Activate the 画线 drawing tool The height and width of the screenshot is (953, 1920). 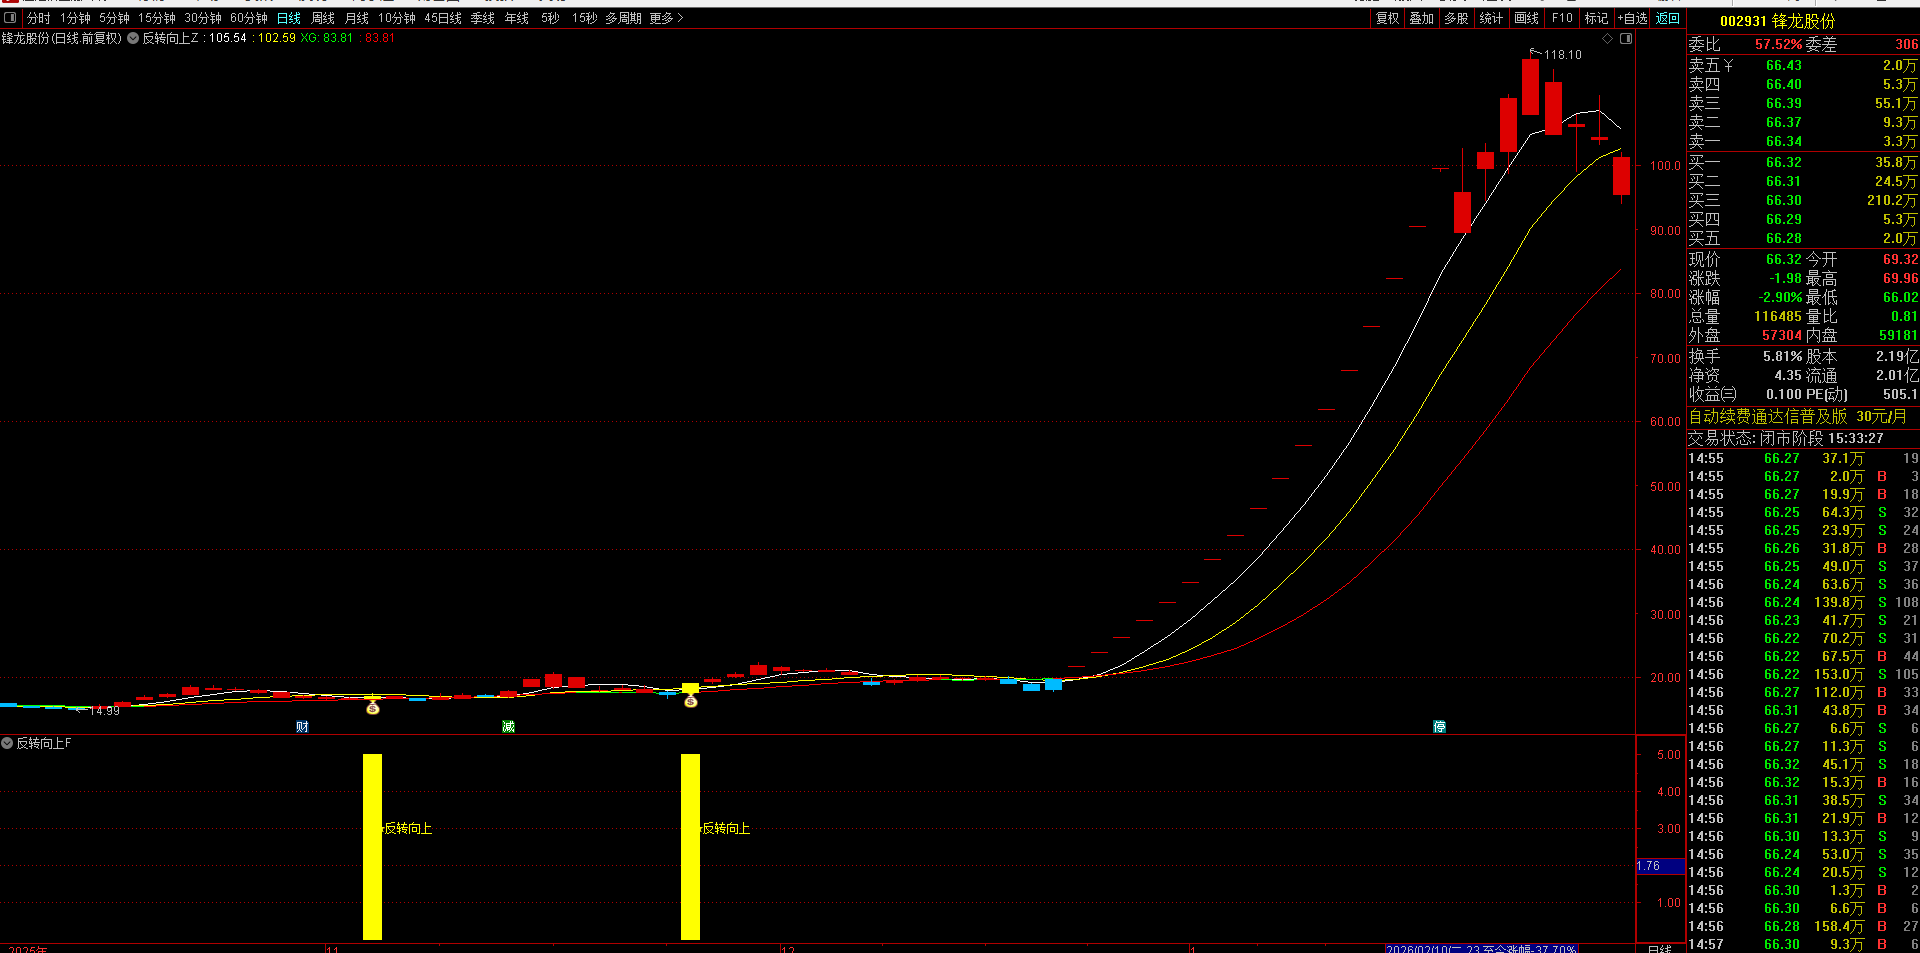1527,18
